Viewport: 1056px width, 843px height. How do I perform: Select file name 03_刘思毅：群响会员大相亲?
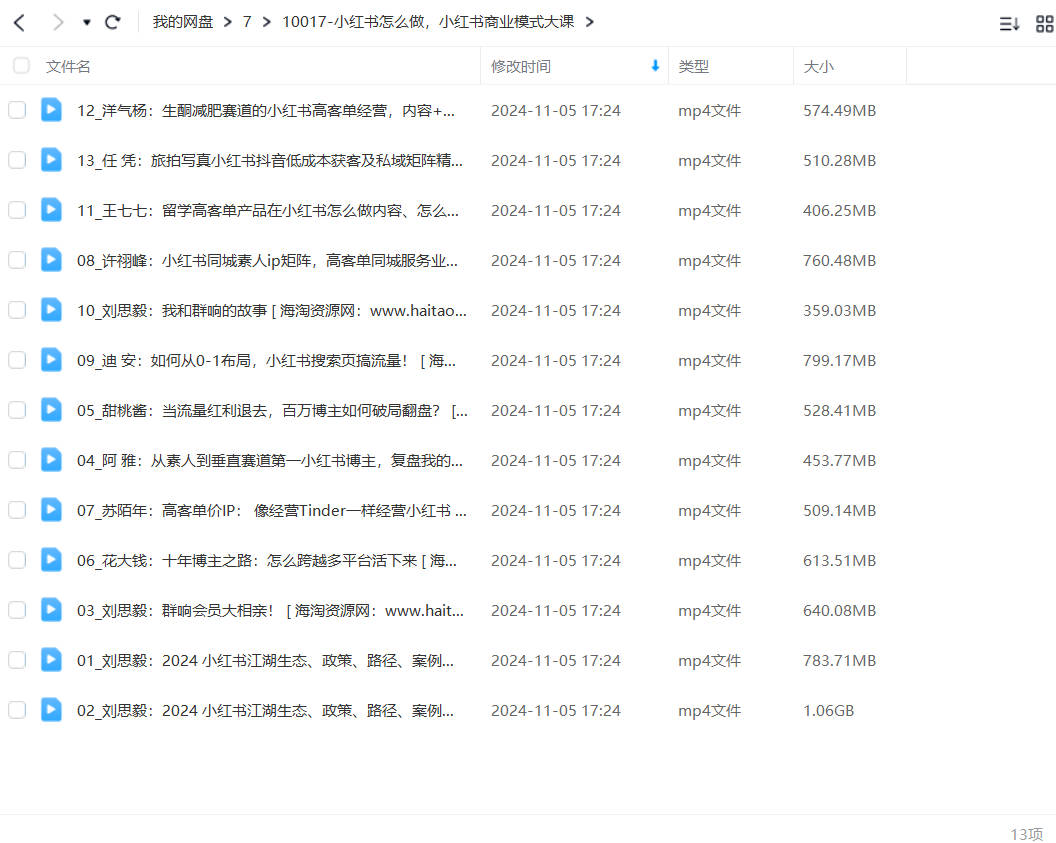[270, 611]
